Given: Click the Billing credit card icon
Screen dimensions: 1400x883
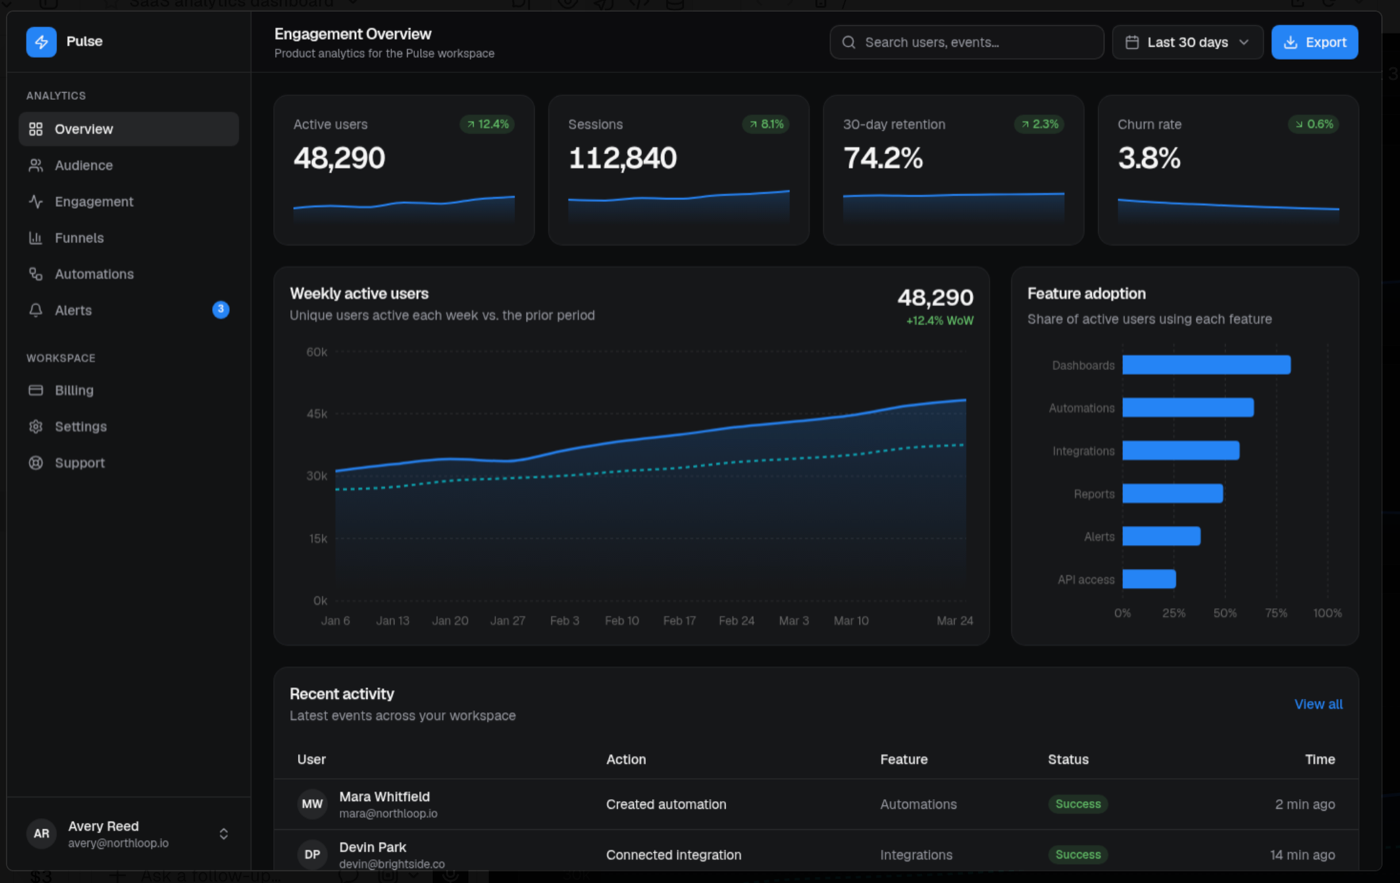Looking at the screenshot, I should pos(36,390).
